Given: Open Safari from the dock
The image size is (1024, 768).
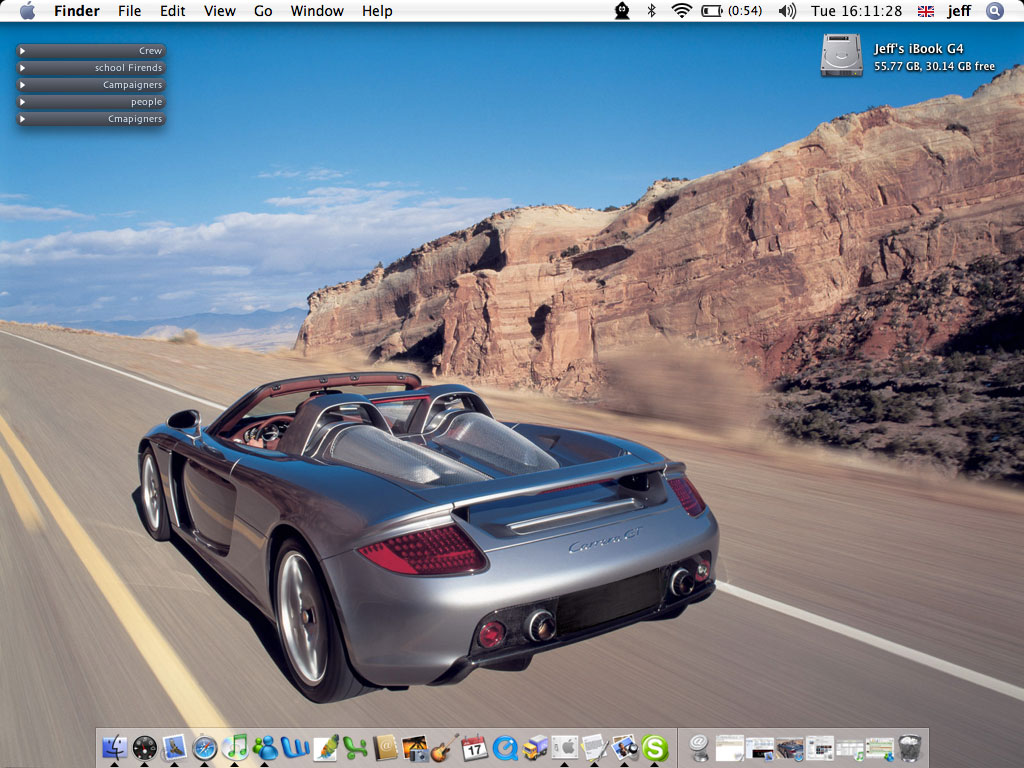Looking at the screenshot, I should [x=205, y=747].
